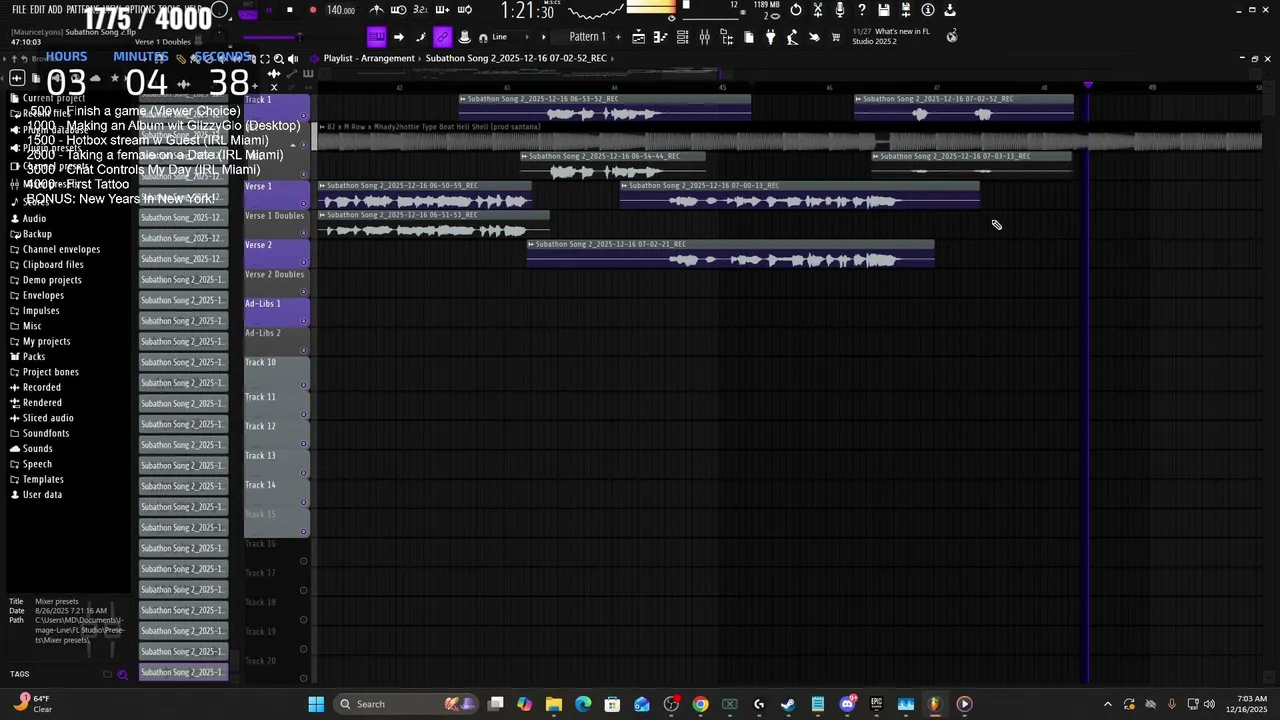Select the Verse 2 track header
Image resolution: width=1280 pixels, height=720 pixels.
click(x=276, y=252)
